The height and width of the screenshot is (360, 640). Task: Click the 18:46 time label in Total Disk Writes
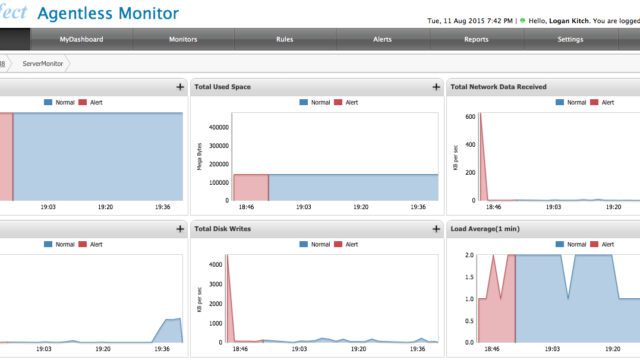pyautogui.click(x=240, y=349)
